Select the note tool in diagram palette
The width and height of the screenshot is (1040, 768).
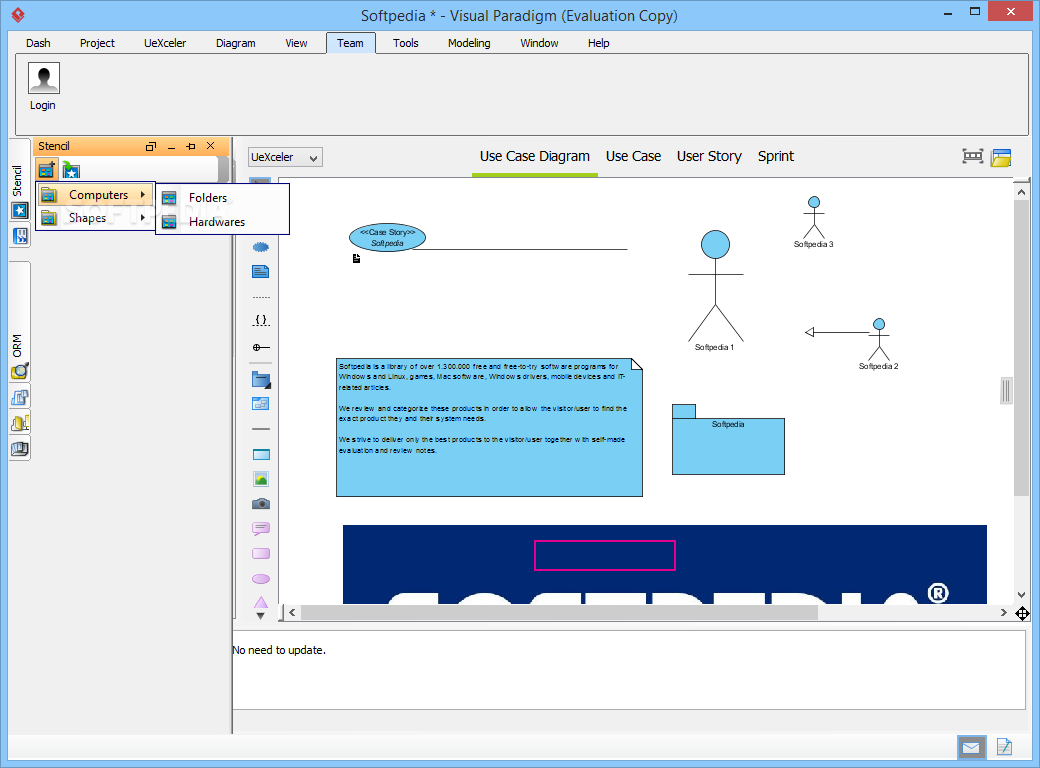[x=261, y=271]
